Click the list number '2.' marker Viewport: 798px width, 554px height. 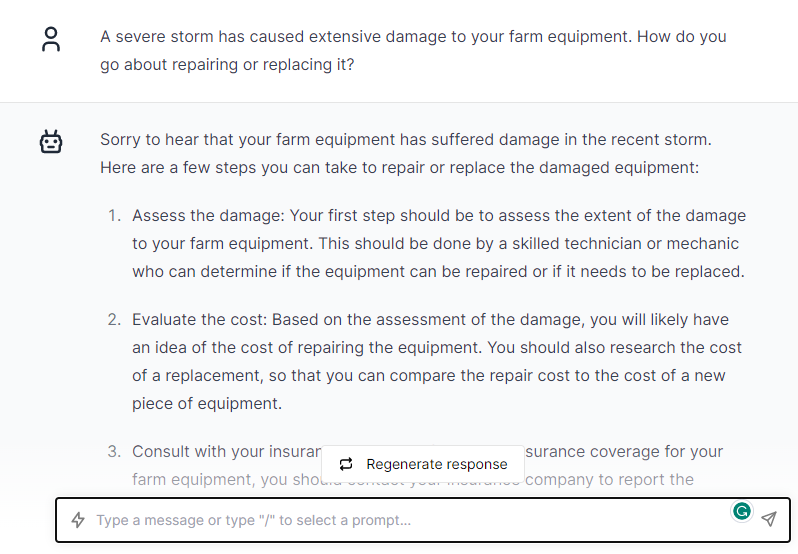(x=115, y=319)
